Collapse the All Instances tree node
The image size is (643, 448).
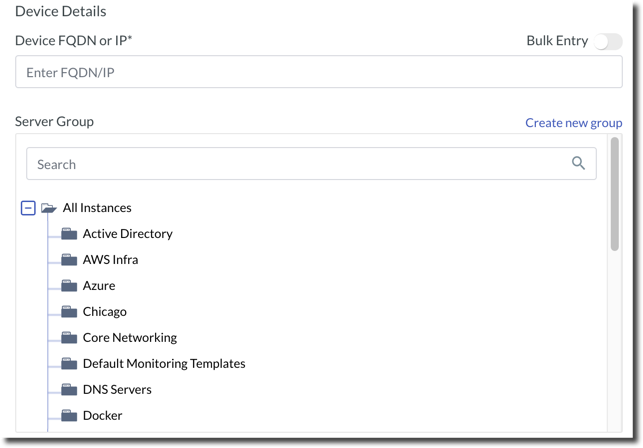[x=28, y=208]
